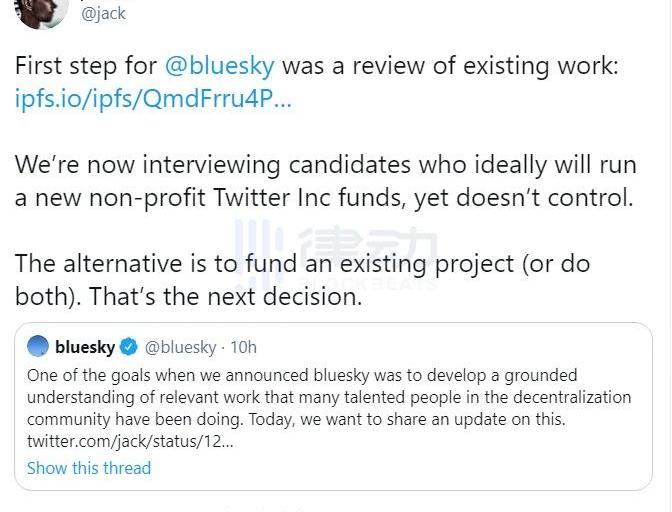Open the 10h timestamp of quoted tweet
Image resolution: width=672 pixels, height=512 pixels.
pos(243,347)
